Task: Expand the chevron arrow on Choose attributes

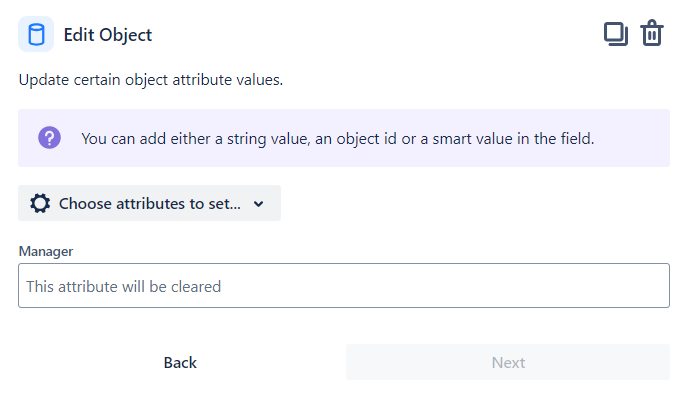Action: click(258, 204)
